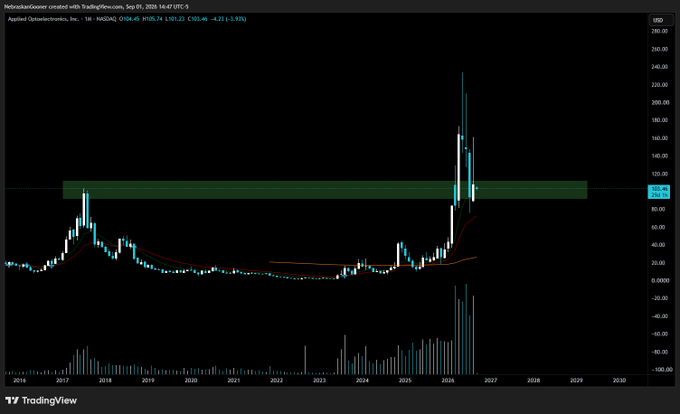680x414 pixels.
Task: Click the NASDAQ exchange label in the legend
Action: [106, 19]
